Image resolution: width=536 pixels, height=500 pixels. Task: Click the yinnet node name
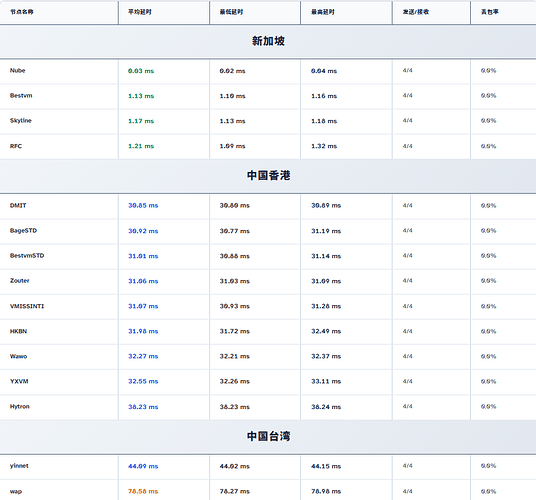tap(19, 466)
